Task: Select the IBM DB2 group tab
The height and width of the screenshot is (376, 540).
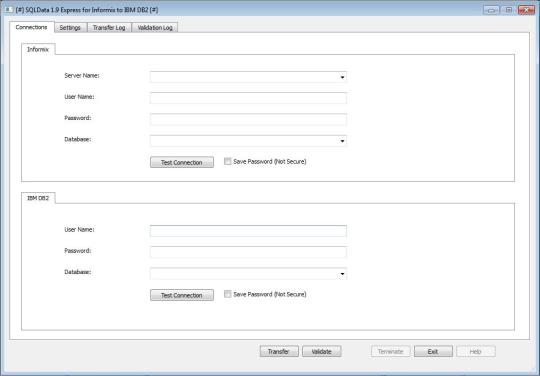Action: [x=38, y=198]
